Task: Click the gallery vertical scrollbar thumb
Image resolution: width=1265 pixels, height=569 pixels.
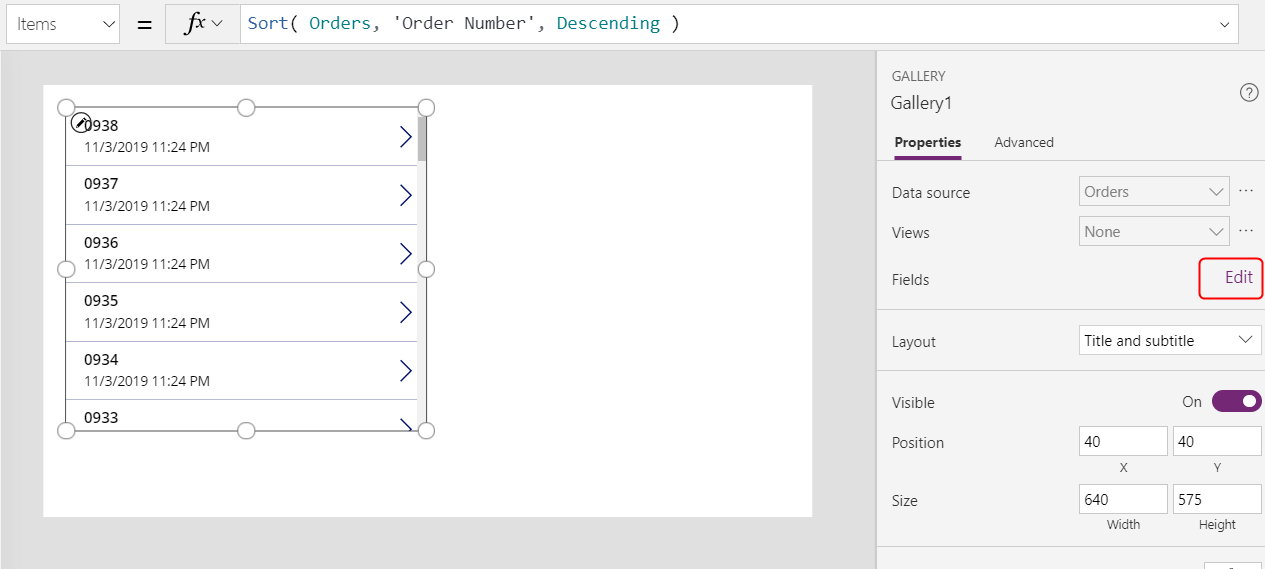Action: [422, 138]
